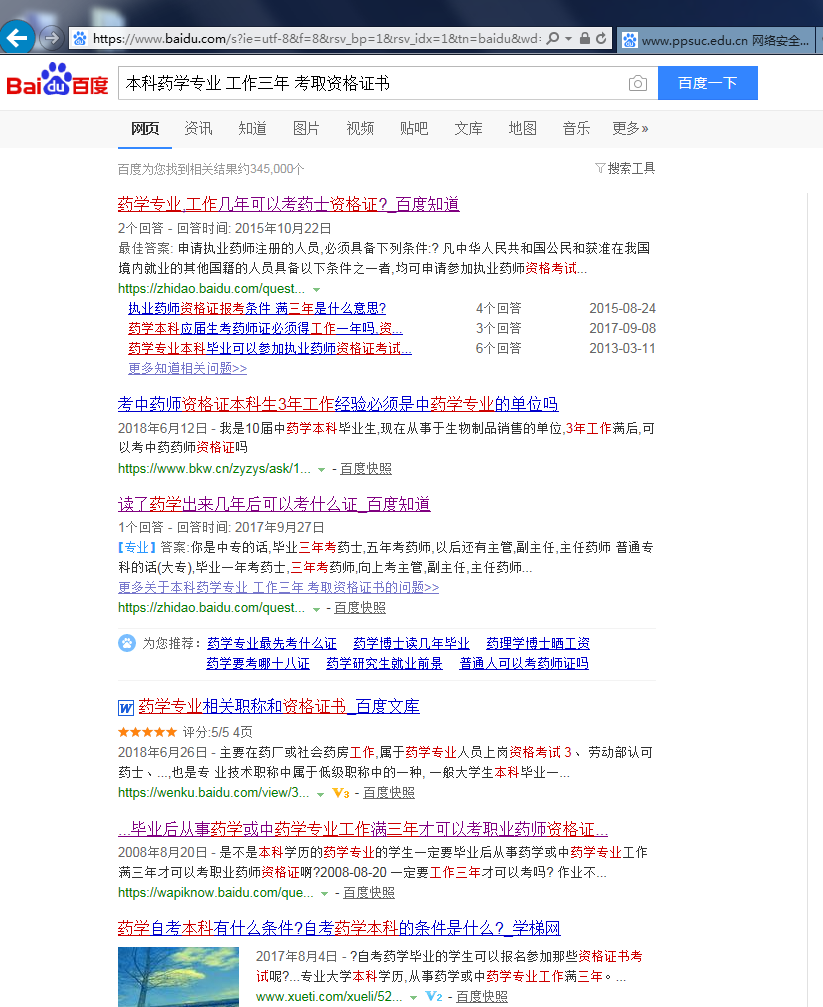Open 百度快照 for bkw.cn result

pos(366,469)
